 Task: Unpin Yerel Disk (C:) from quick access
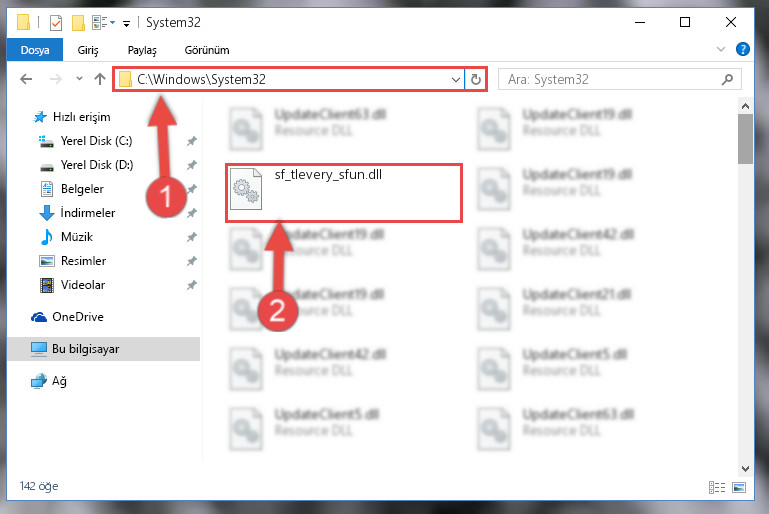pyautogui.click(x=192, y=141)
